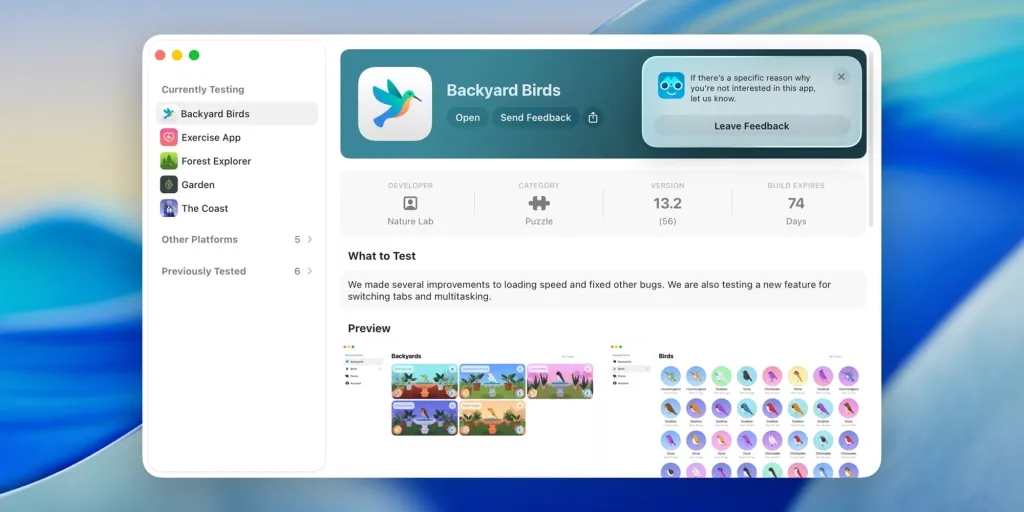Click the Currently Testing sidebar header
The width and height of the screenshot is (1024, 512).
coord(203,90)
